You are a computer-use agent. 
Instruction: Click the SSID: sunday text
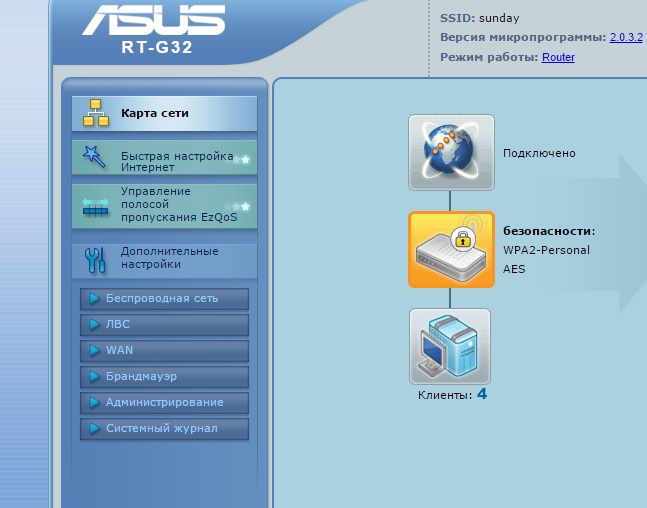point(479,18)
